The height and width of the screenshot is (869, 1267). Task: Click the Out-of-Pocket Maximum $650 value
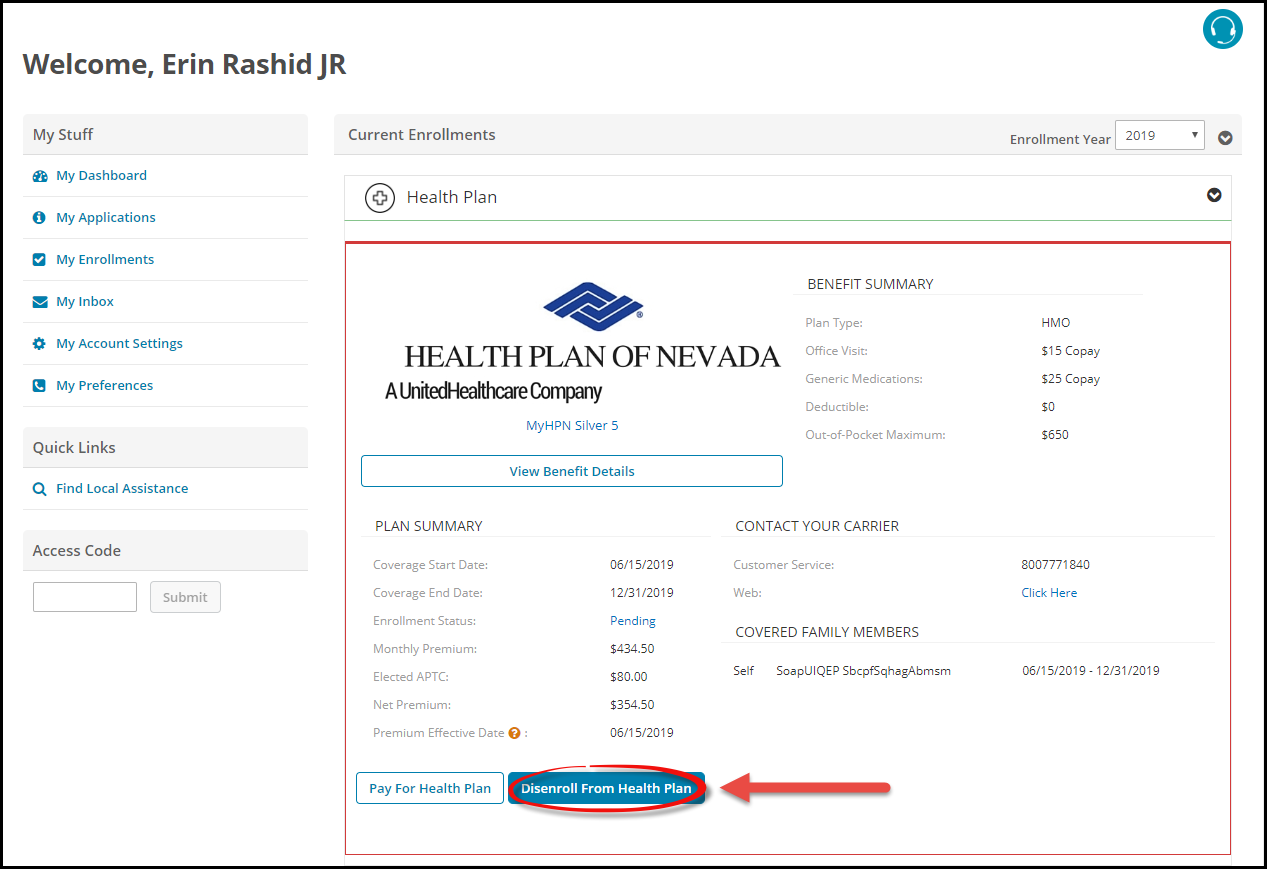click(x=1055, y=435)
